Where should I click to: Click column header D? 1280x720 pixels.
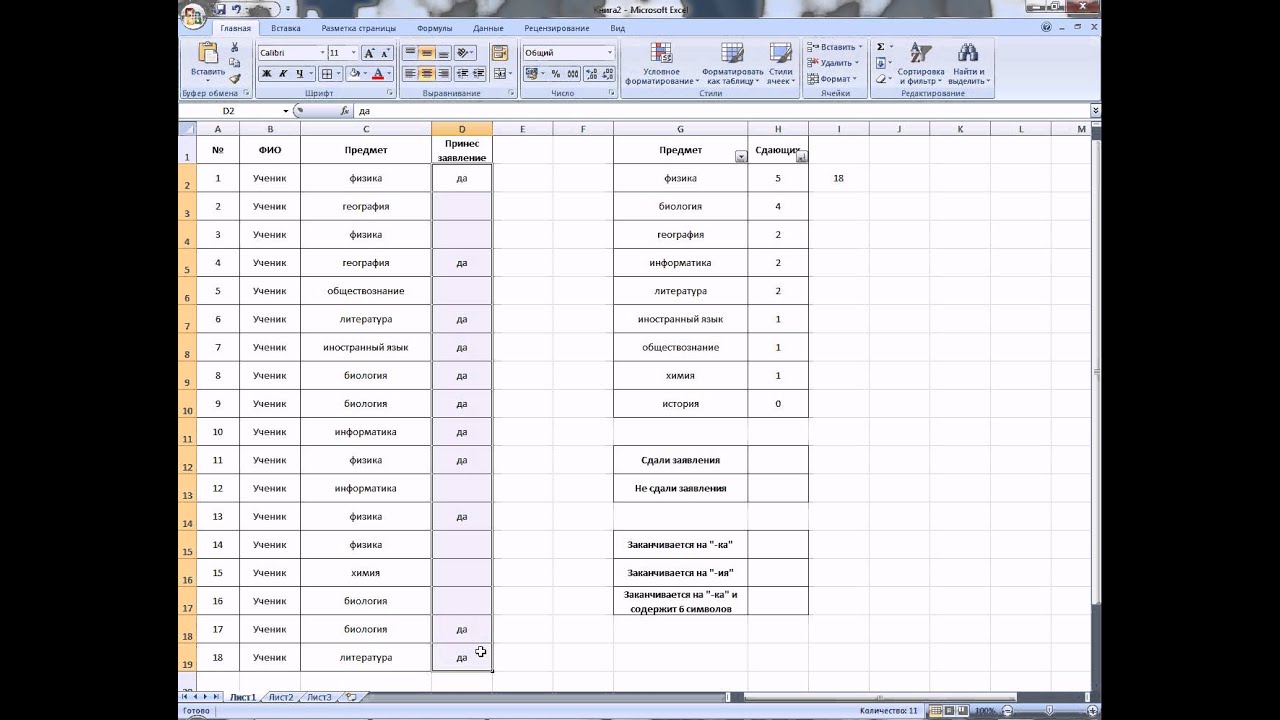click(462, 129)
